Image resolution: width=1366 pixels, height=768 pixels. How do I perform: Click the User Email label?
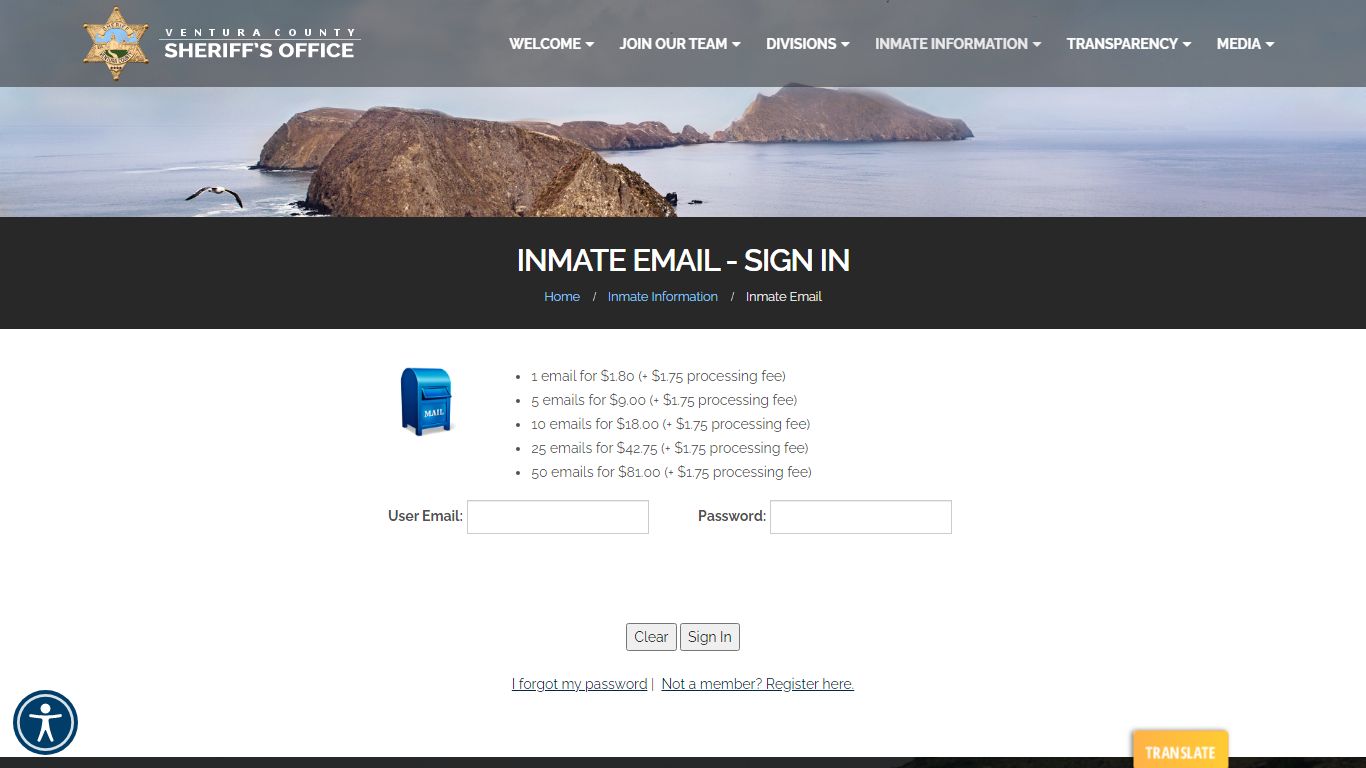pos(425,516)
